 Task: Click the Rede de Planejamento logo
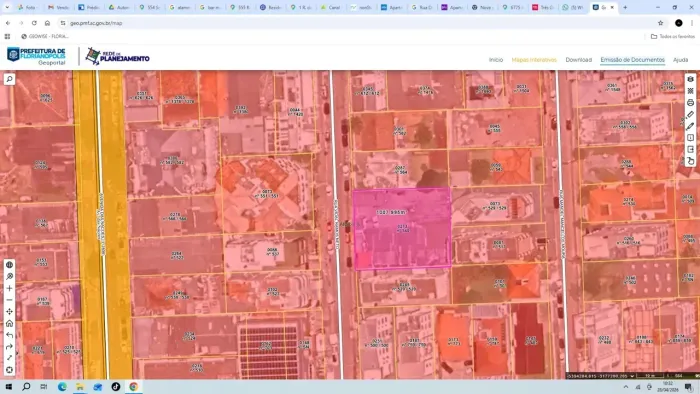[117, 56]
